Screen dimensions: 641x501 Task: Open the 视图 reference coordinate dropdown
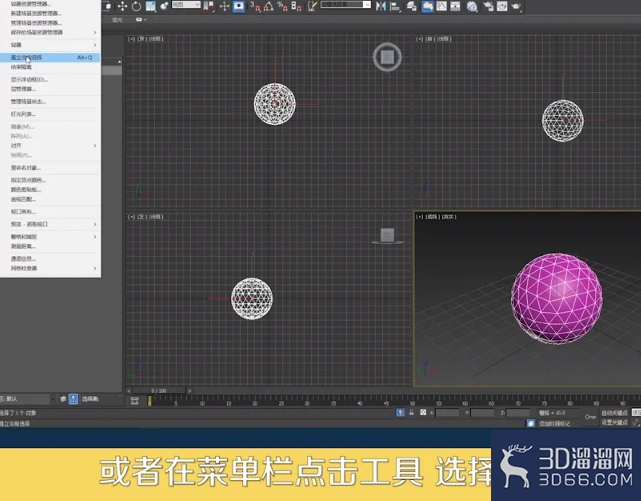point(186,5)
